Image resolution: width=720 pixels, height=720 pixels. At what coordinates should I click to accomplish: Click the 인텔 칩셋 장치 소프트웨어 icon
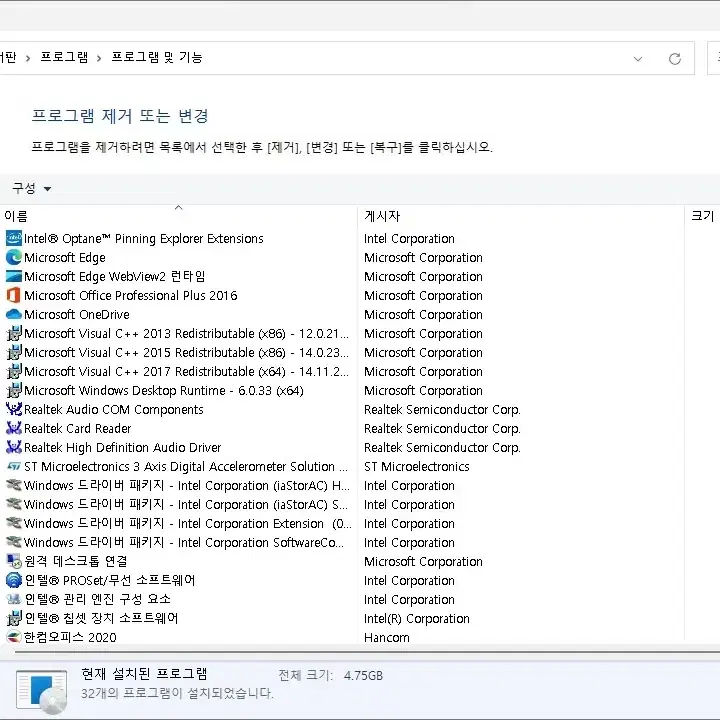(14, 618)
